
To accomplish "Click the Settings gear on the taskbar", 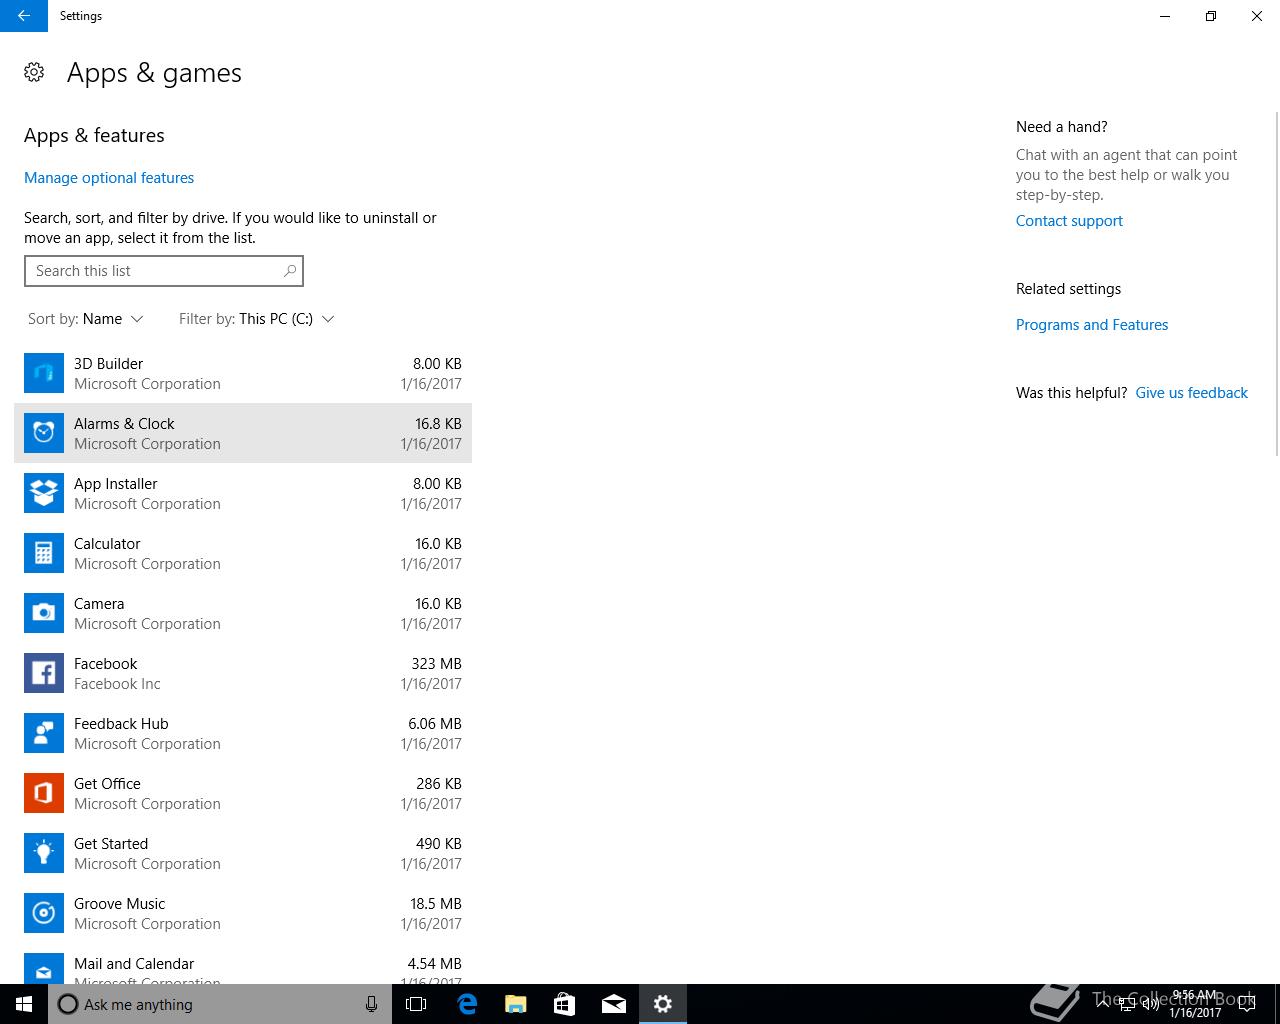I will pyautogui.click(x=663, y=1004).
